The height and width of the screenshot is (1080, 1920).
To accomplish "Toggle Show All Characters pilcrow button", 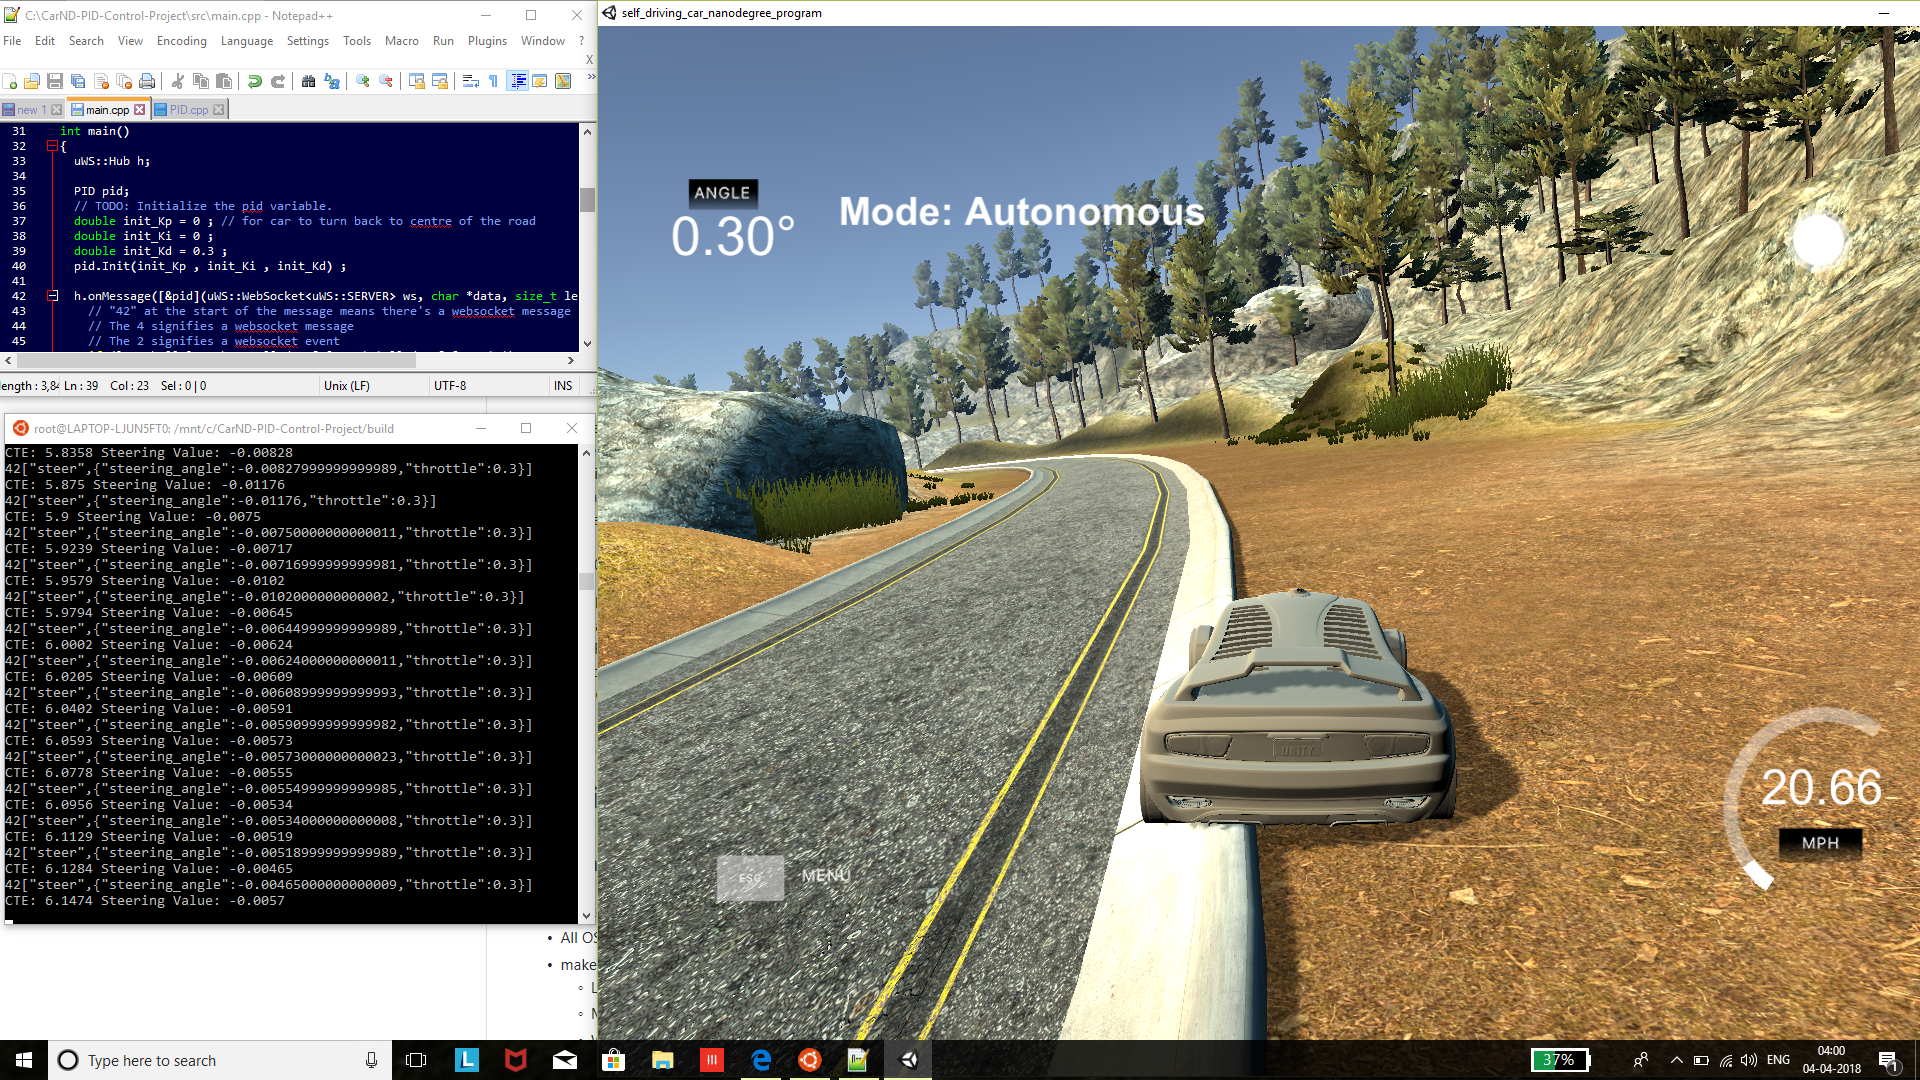I will (494, 81).
